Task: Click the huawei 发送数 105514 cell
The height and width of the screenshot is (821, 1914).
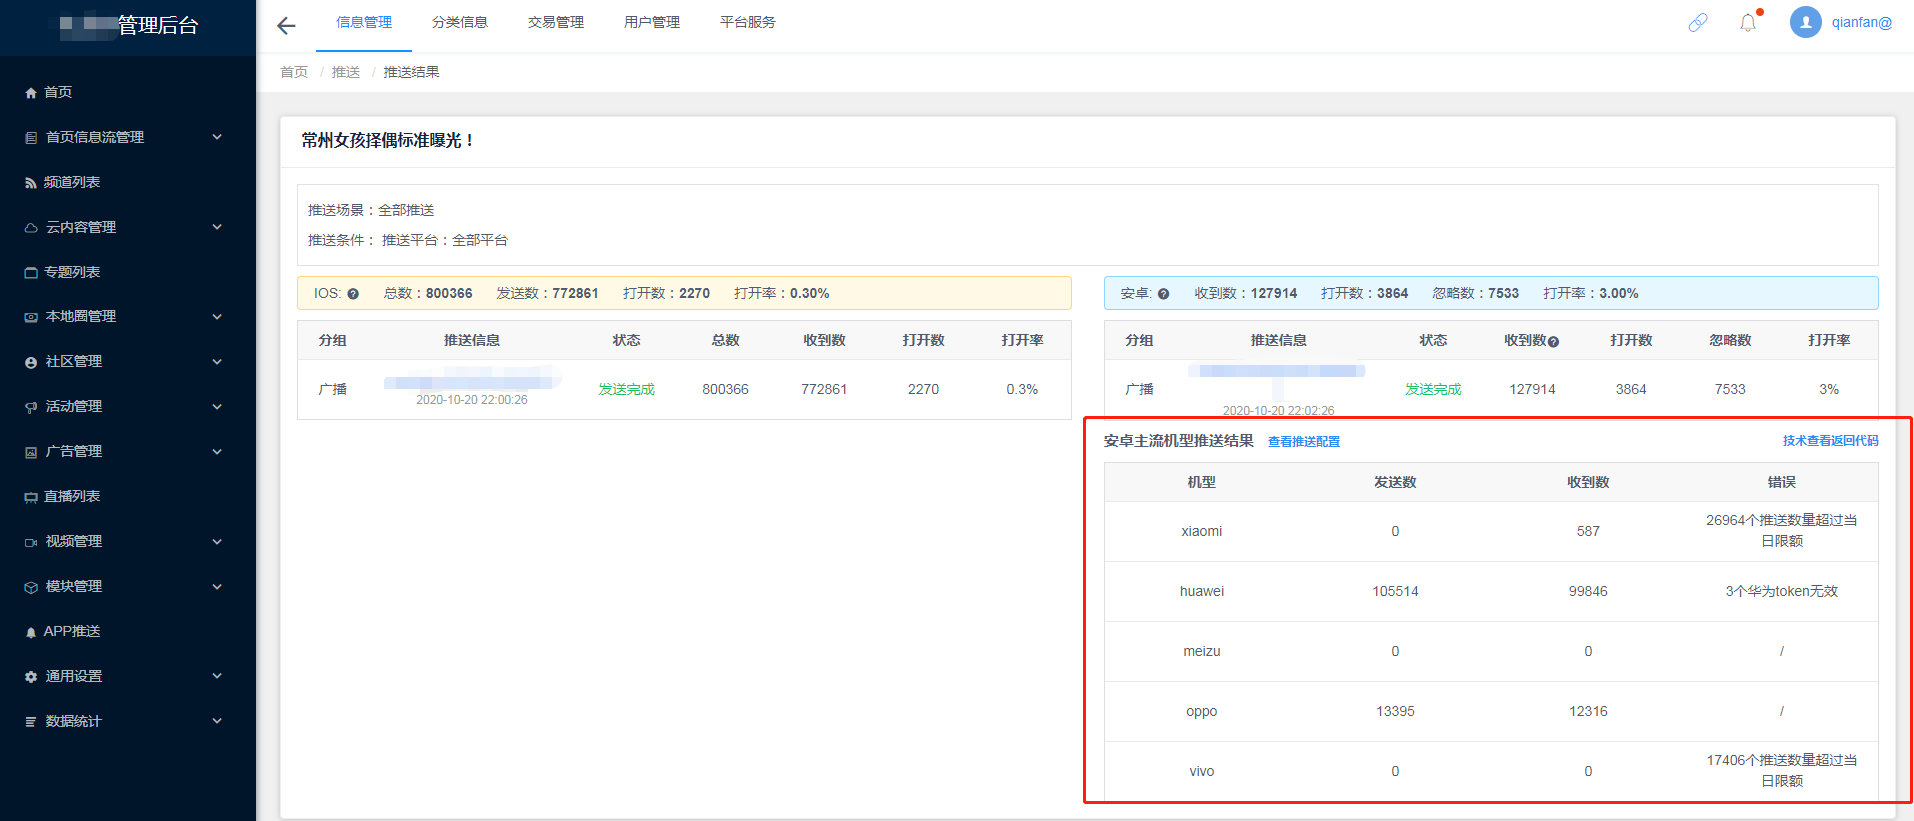Action: click(1395, 591)
